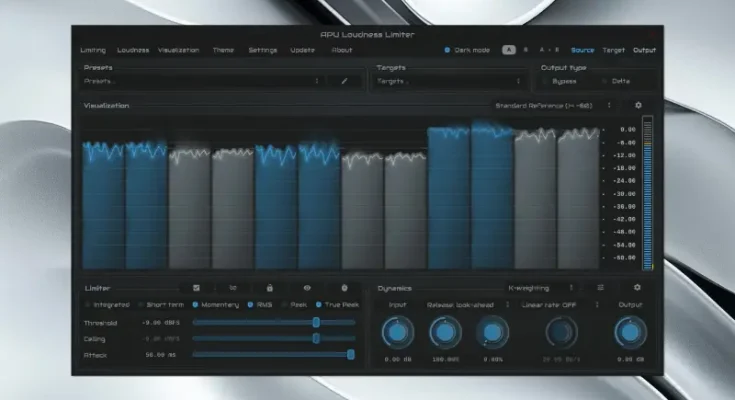The width and height of the screenshot is (735, 400).
Task: Expand the Targets dropdown
Action: [x=449, y=81]
